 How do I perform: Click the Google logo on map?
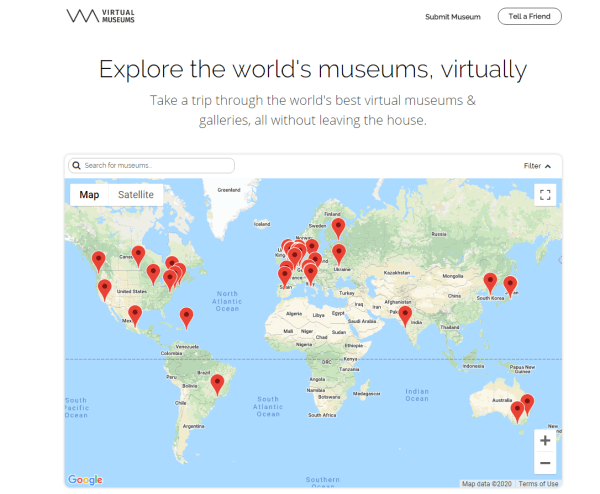tap(85, 479)
